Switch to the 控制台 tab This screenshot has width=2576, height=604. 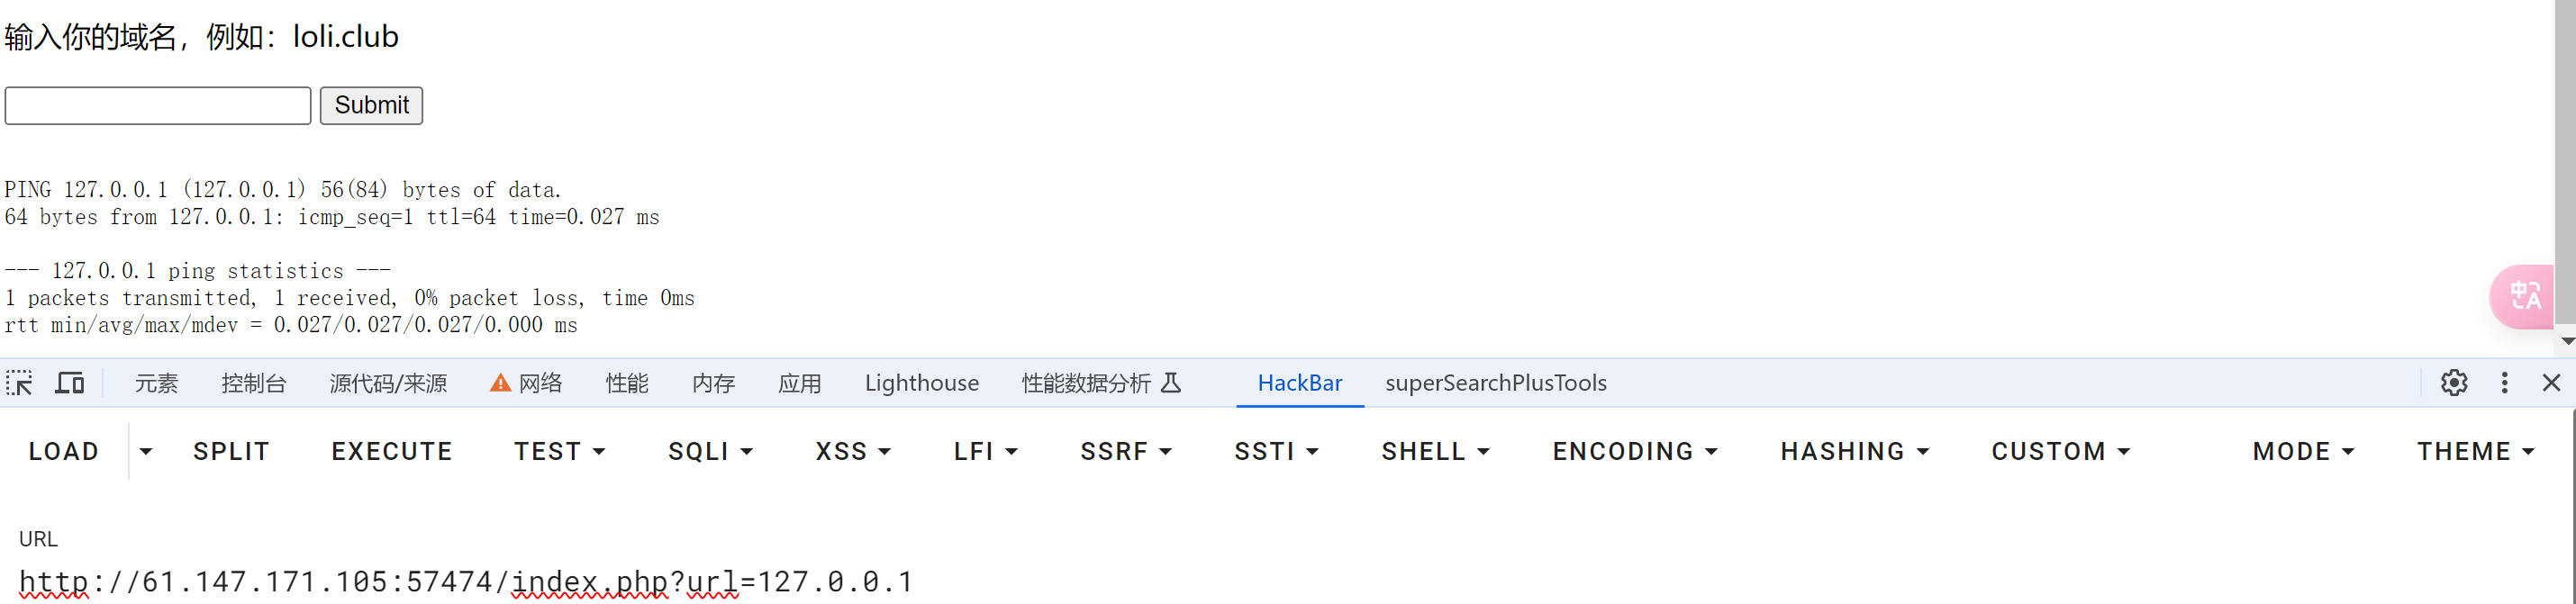253,383
